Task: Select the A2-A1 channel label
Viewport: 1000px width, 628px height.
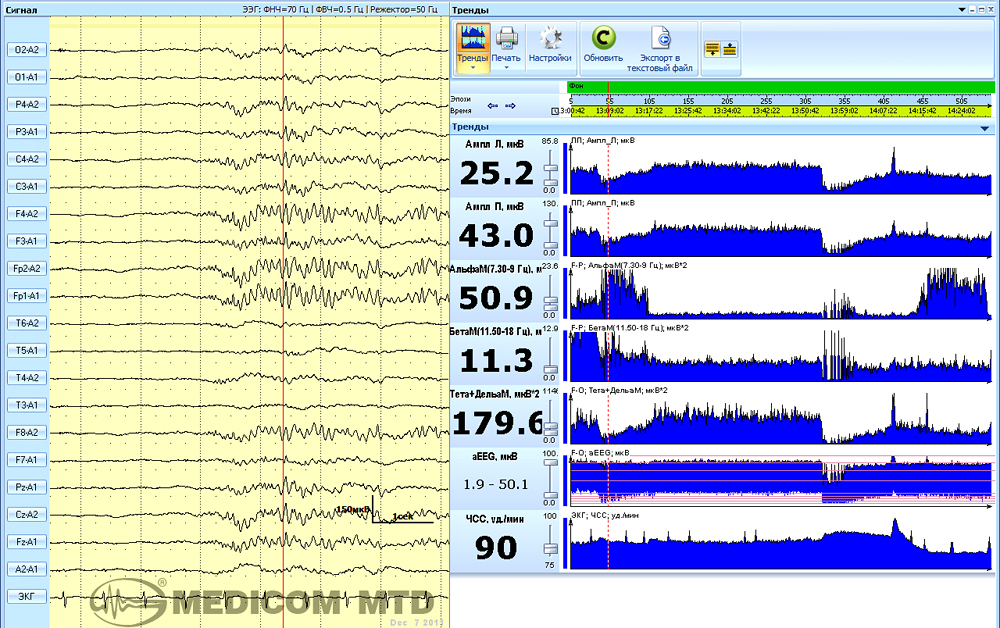Action: [27, 569]
